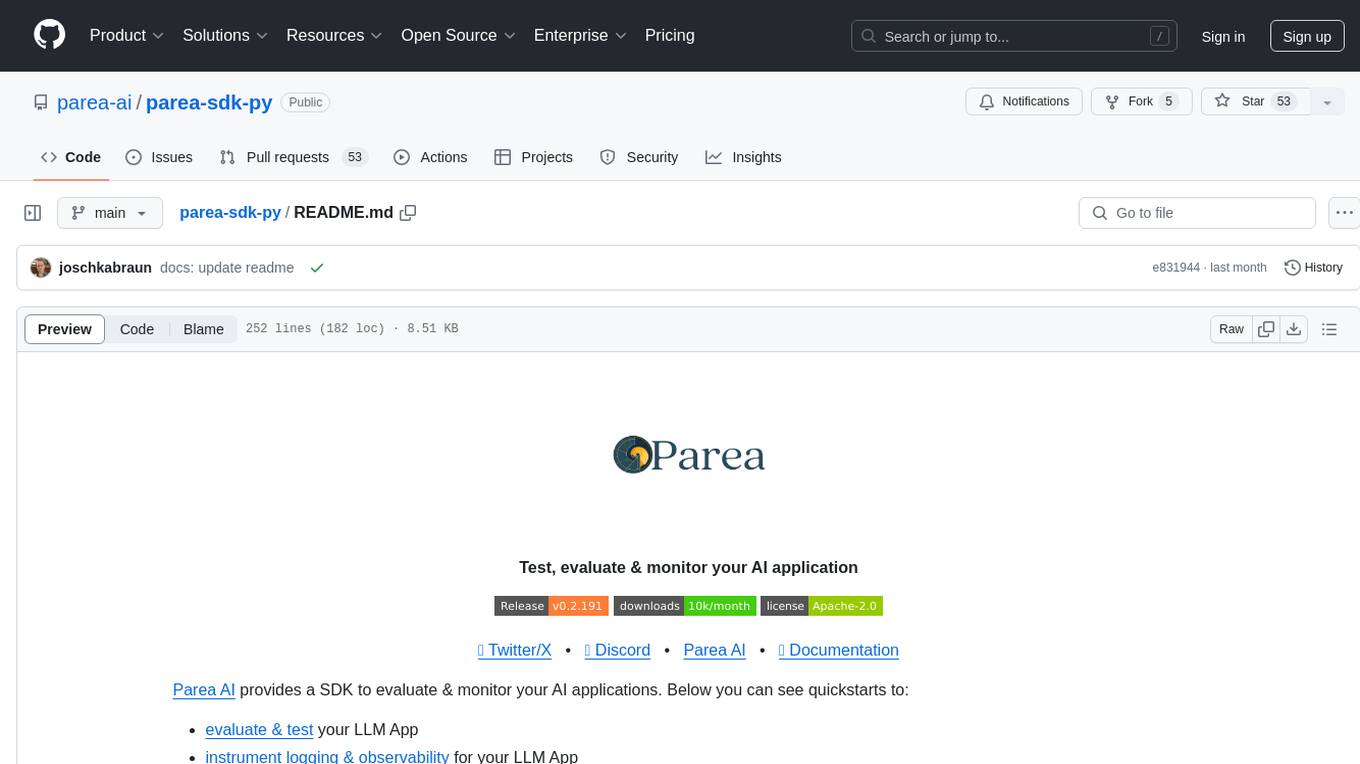1360x764 pixels.
Task: Switch to the Pull requests tab
Action: [x=294, y=157]
